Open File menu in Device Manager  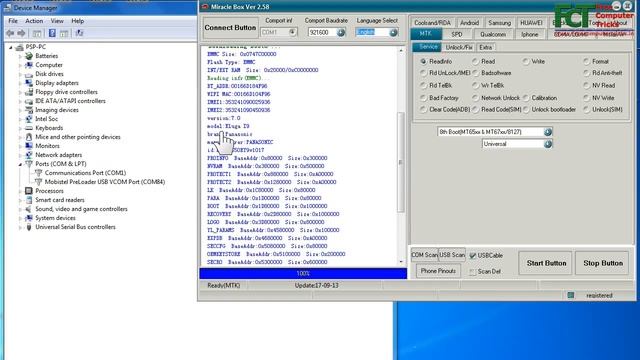tap(13, 21)
